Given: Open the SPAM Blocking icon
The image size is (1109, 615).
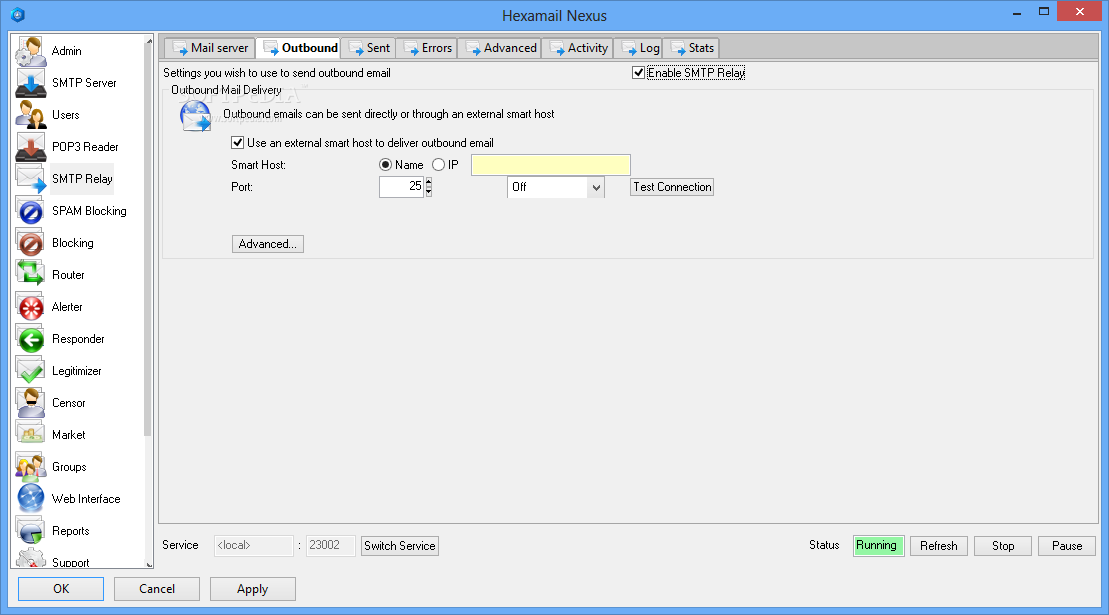Looking at the screenshot, I should (30, 211).
